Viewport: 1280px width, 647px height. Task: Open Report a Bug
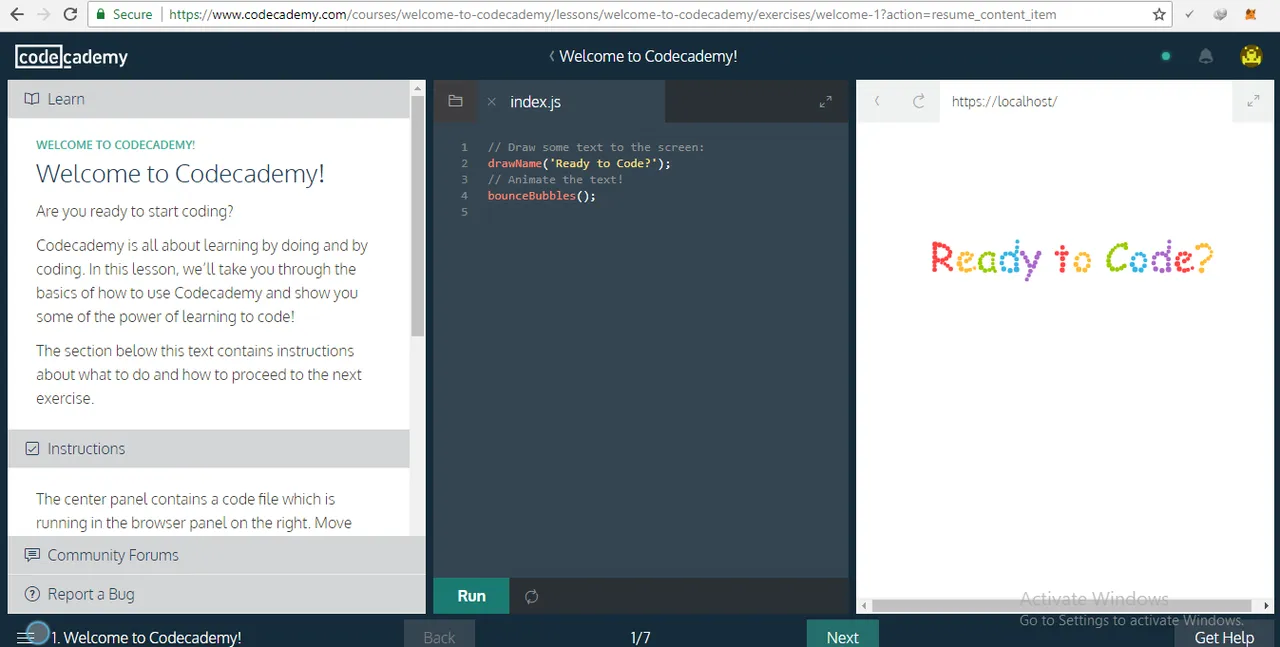tap(216, 594)
